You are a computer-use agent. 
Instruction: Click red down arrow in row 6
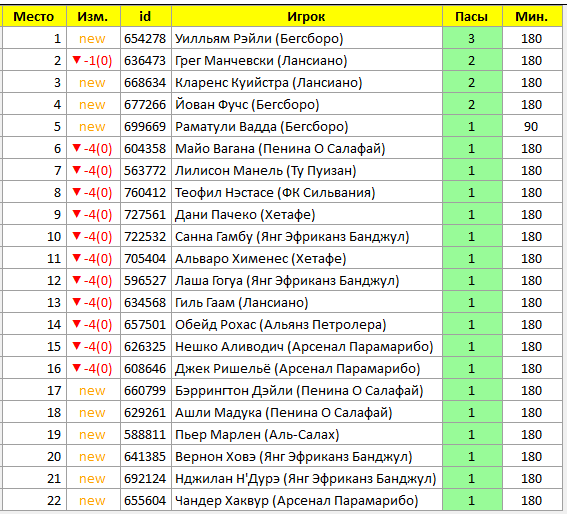click(76, 148)
